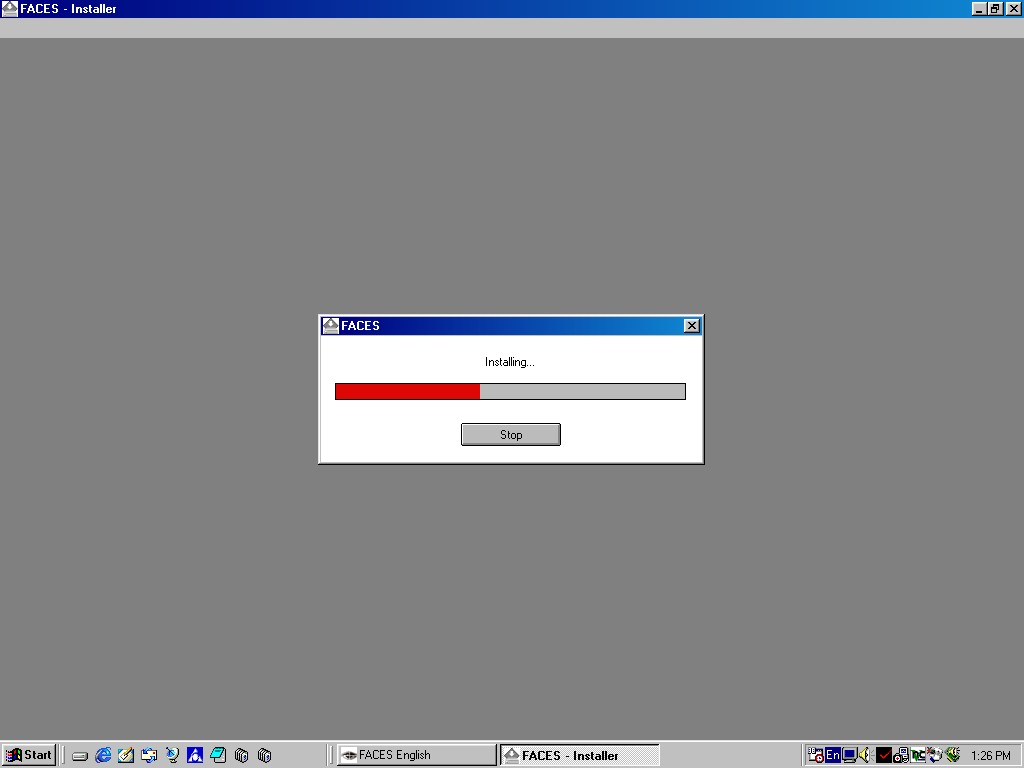Screen dimensions: 1024x768
Task: Click the red checkmark tray icon
Action: pos(883,755)
